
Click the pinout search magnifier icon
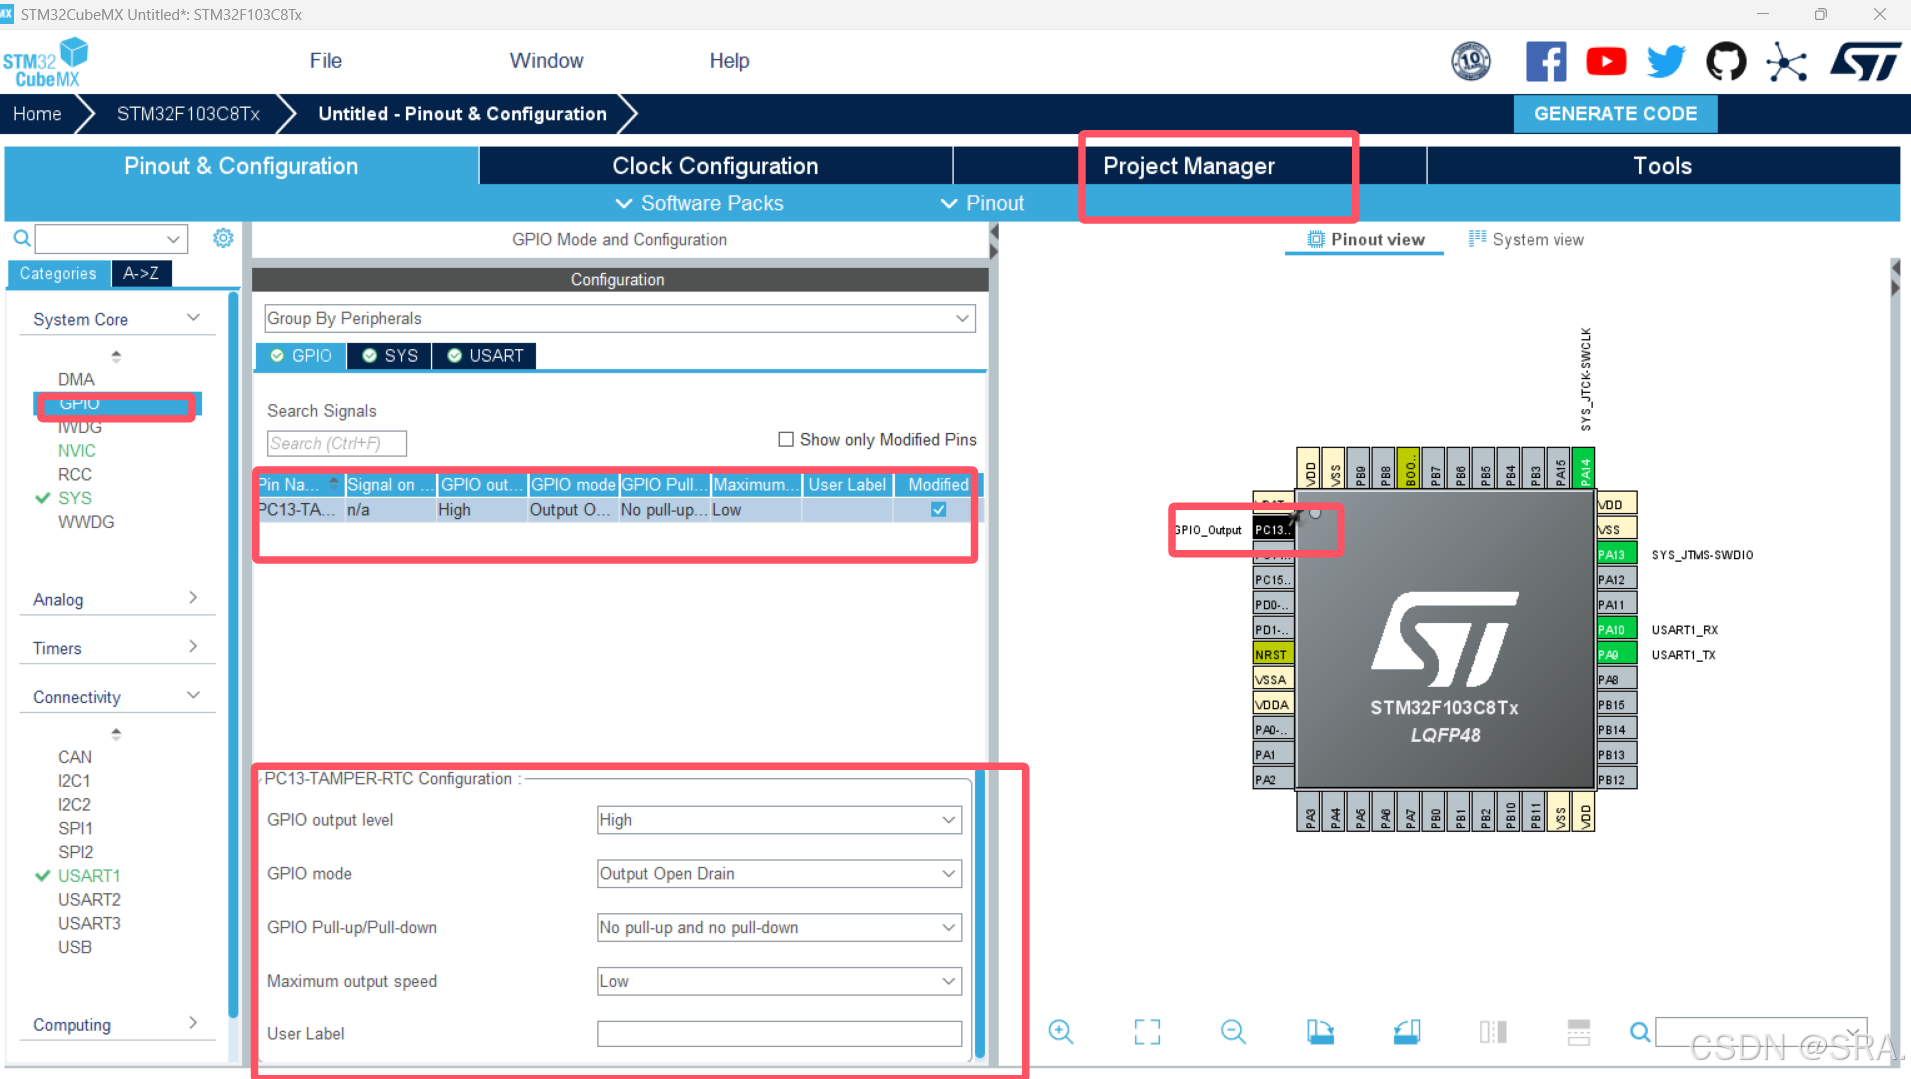(x=1640, y=1031)
